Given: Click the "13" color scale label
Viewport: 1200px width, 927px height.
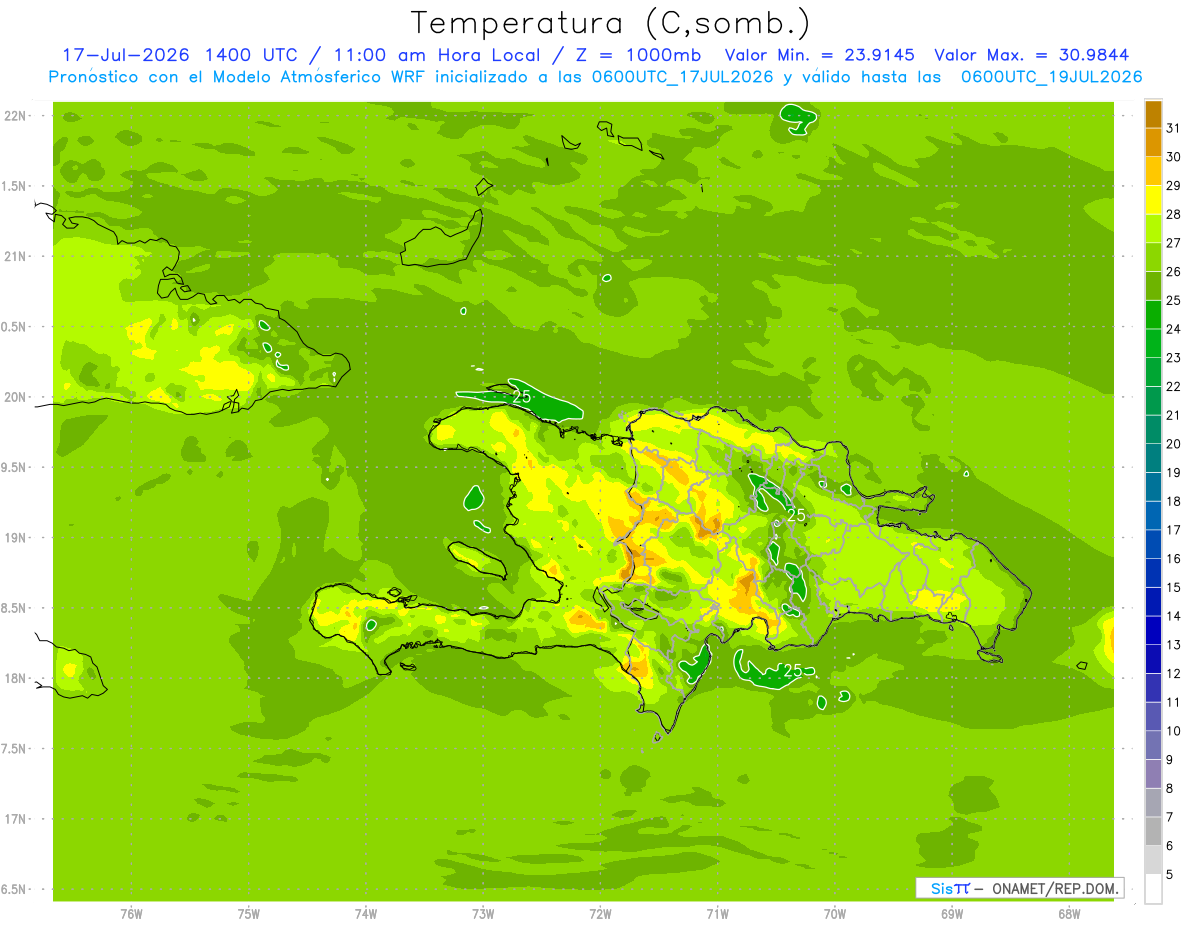Looking at the screenshot, I should point(1174,645).
